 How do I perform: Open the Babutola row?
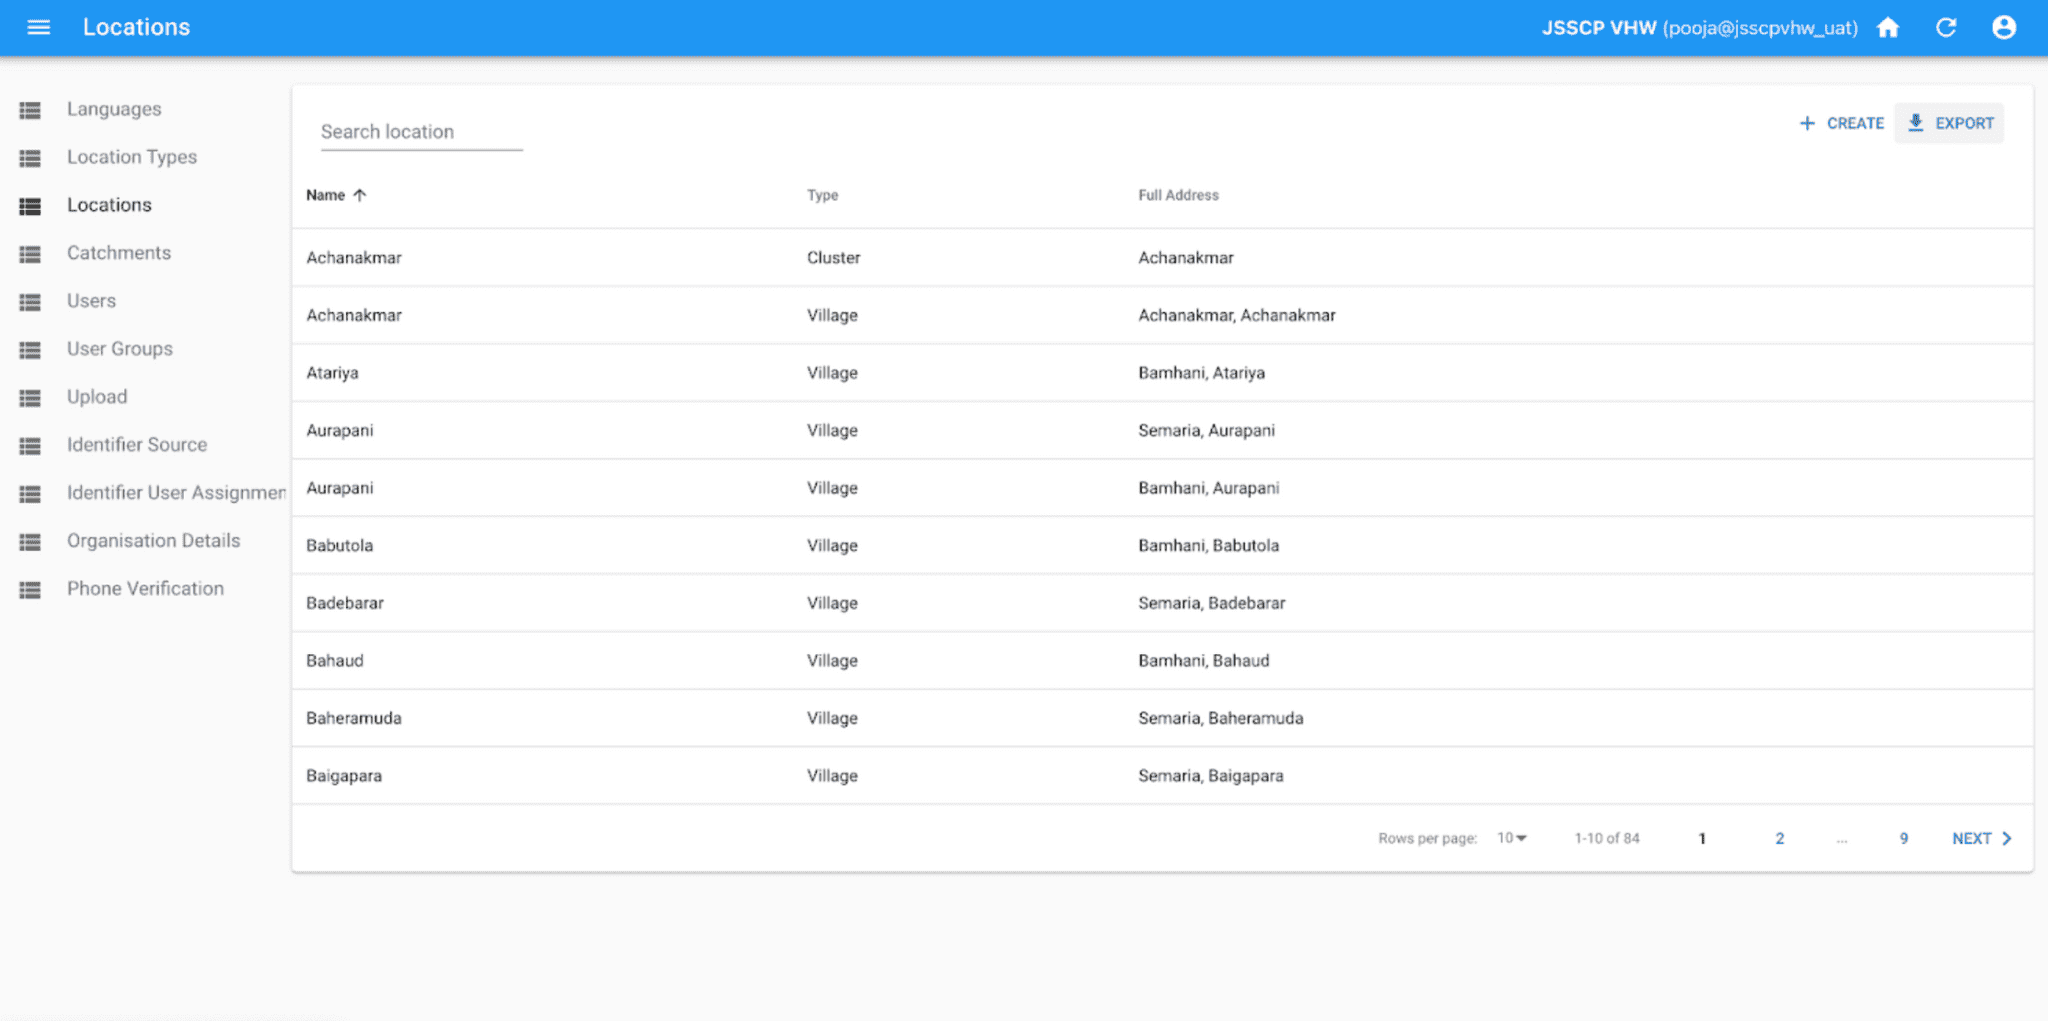tap(1162, 545)
